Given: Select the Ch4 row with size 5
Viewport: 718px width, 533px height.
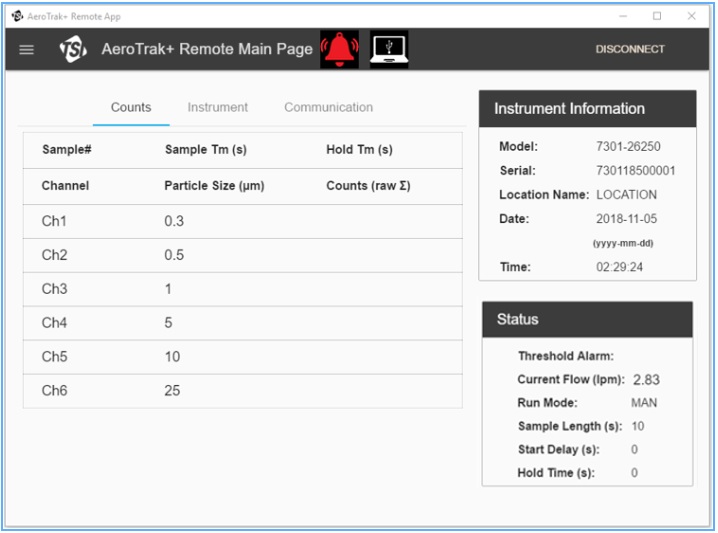Looking at the screenshot, I should click(x=242, y=324).
